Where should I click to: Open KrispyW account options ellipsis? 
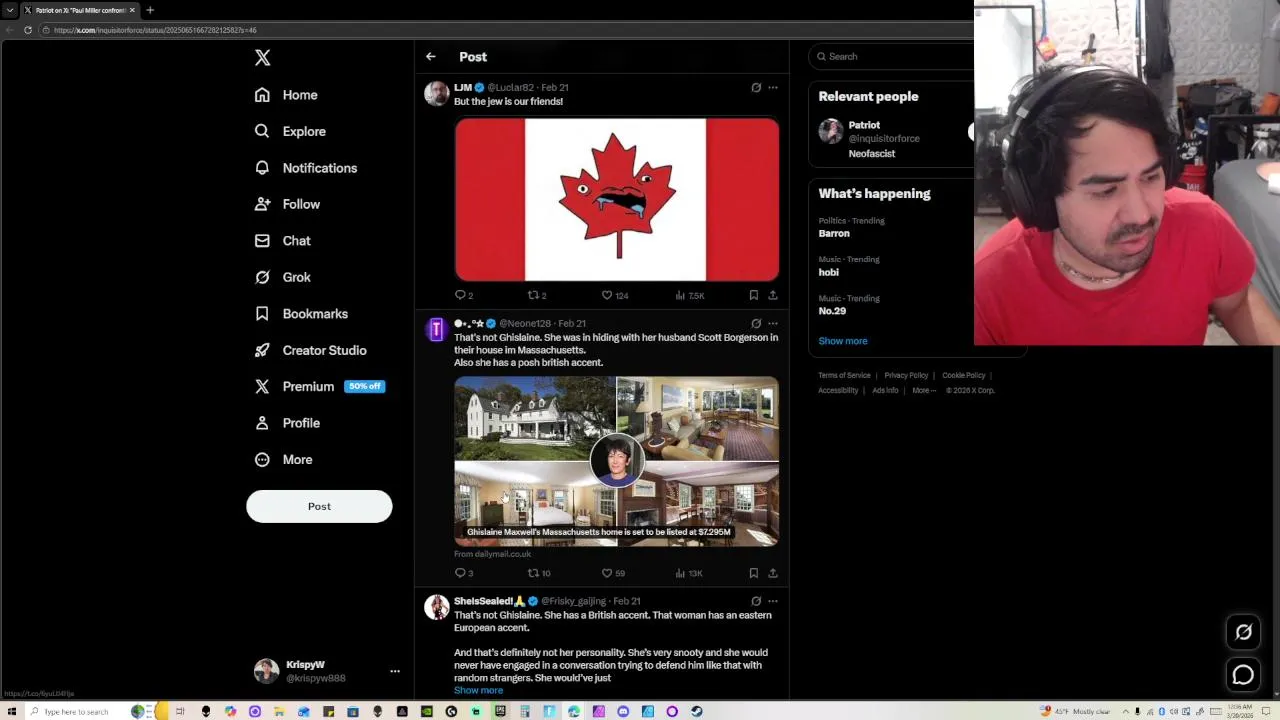(395, 671)
